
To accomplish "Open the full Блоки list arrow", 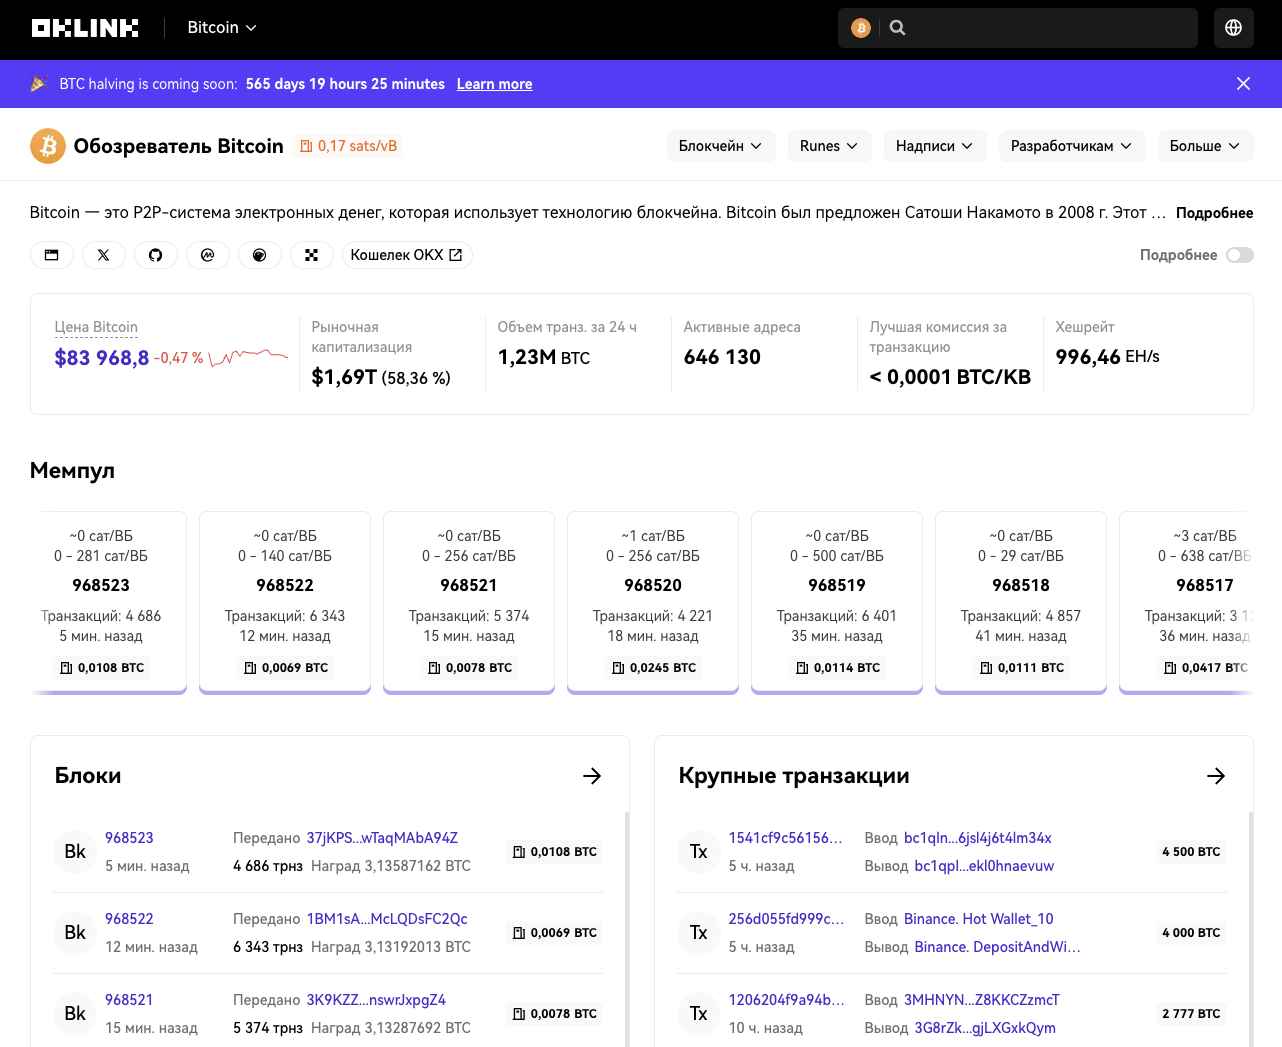I will (x=592, y=776).
